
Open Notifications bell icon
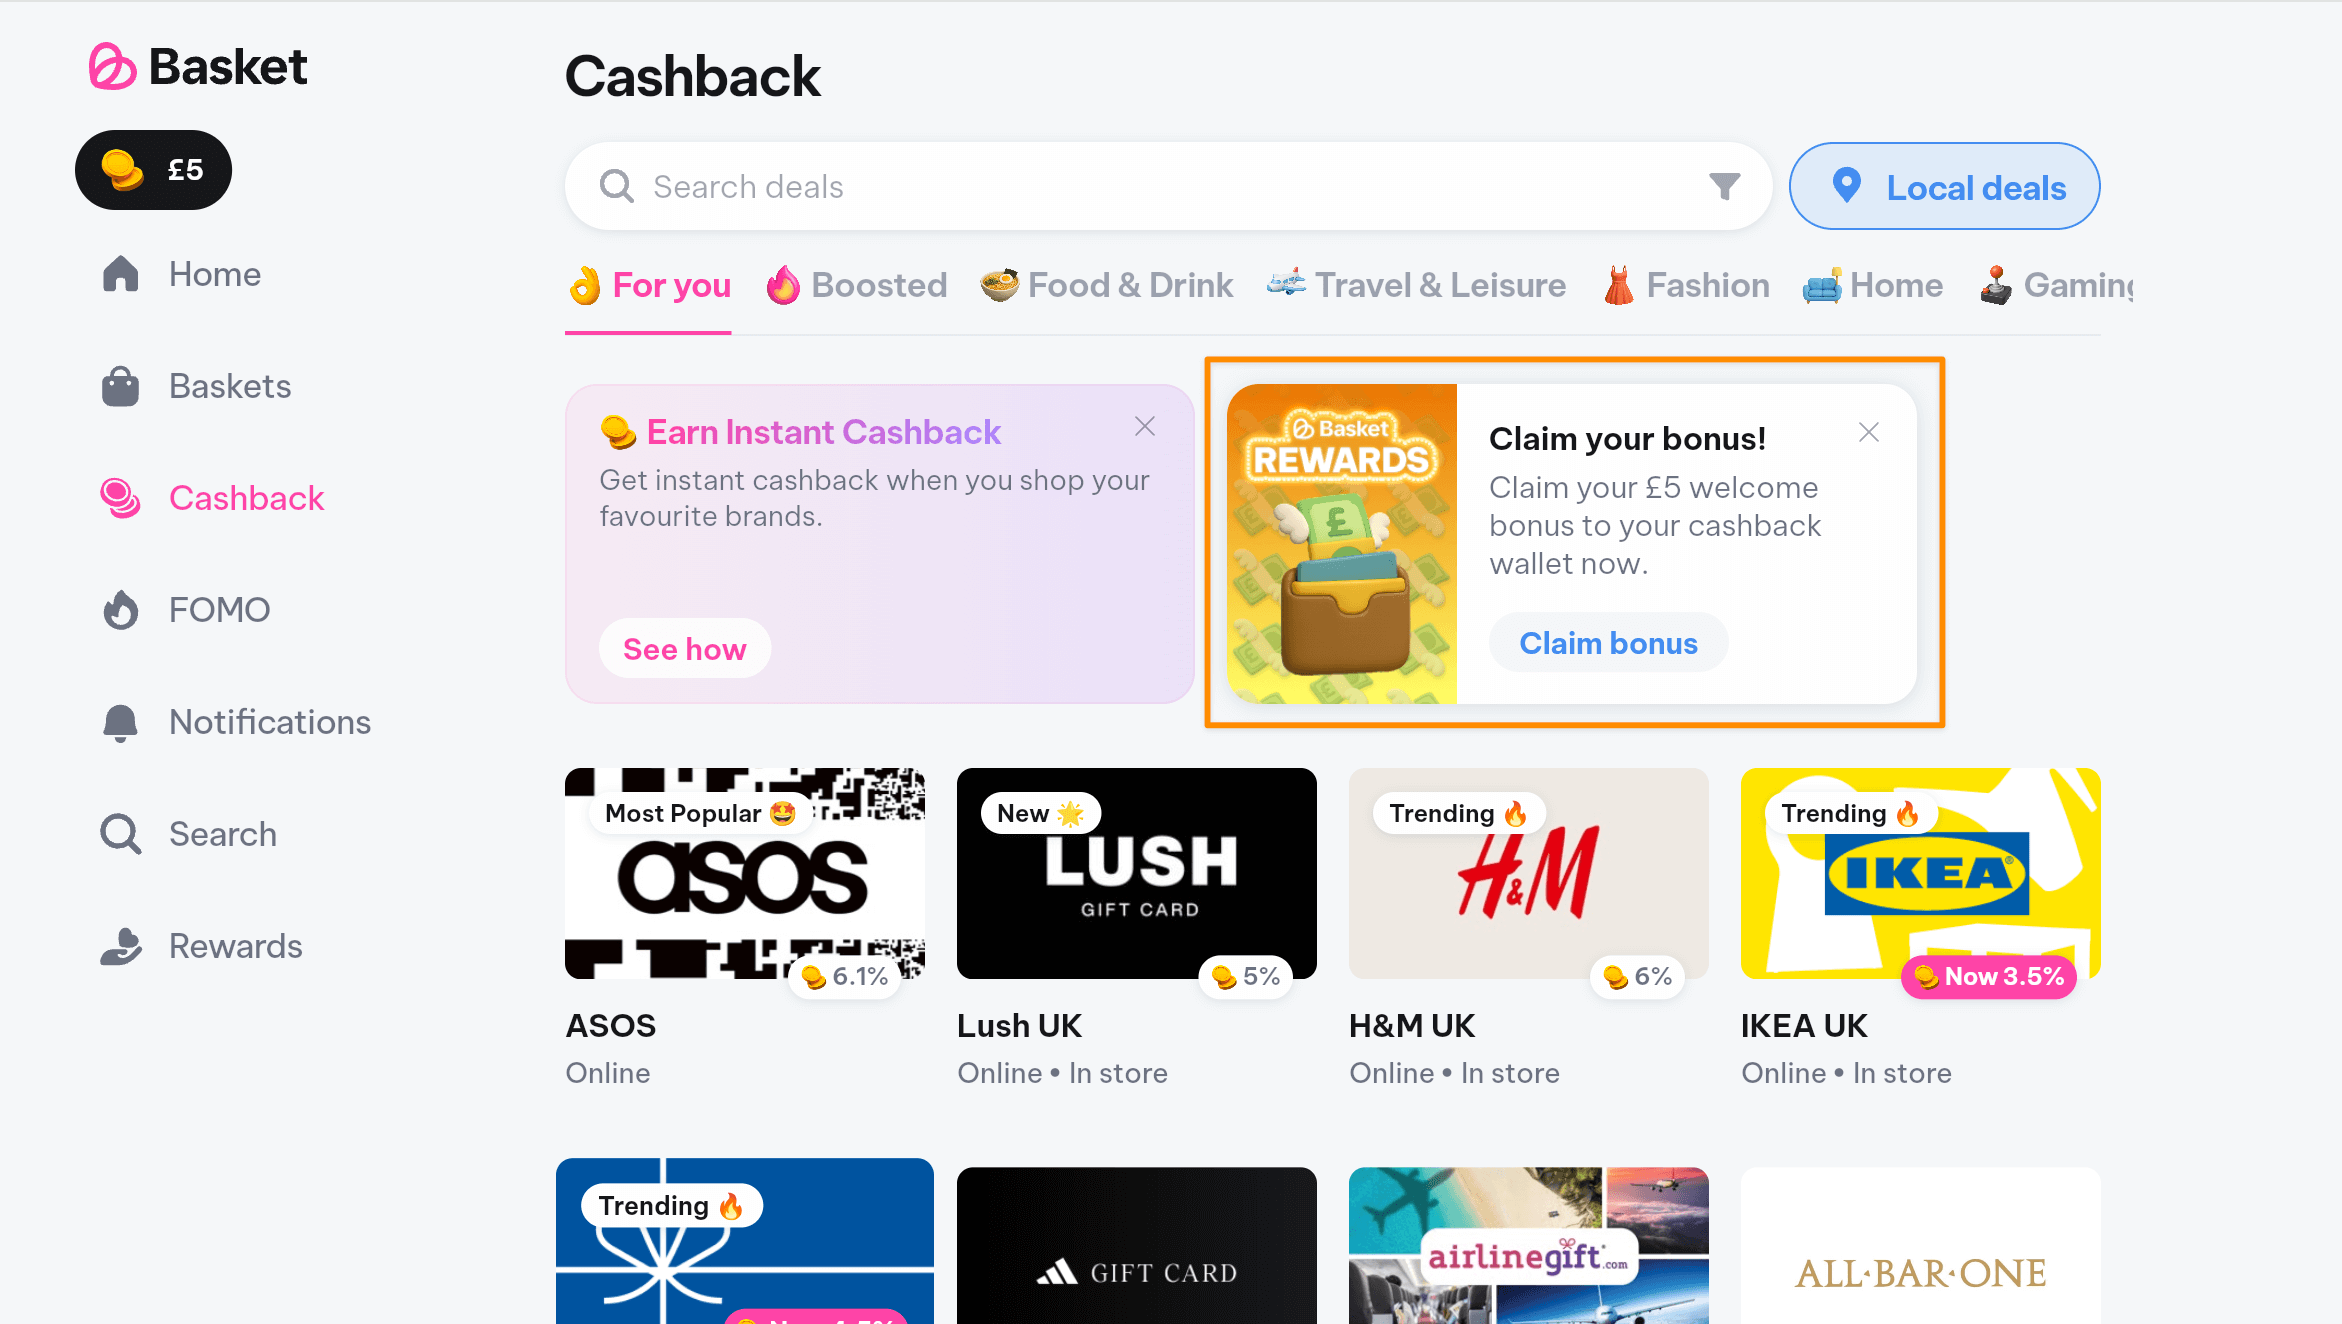121,722
